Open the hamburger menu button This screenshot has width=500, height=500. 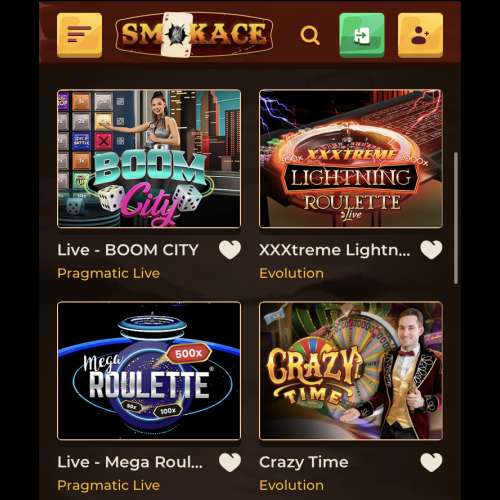point(79,35)
